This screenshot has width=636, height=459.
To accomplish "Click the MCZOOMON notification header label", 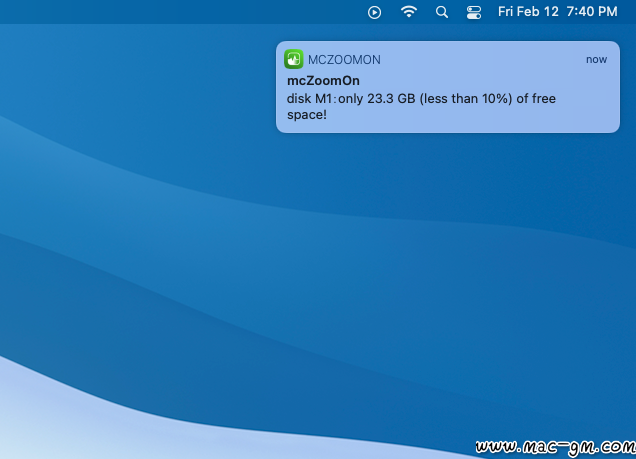I will [x=344, y=60].
